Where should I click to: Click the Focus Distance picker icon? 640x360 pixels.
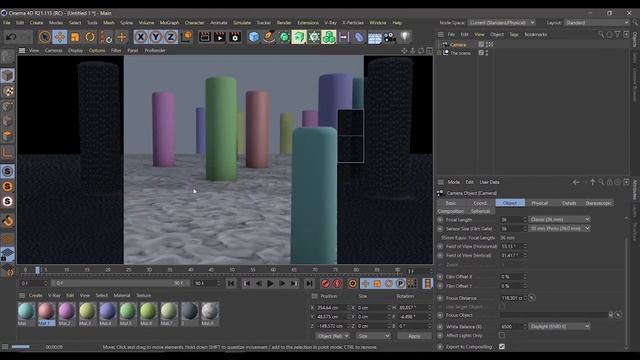tap(531, 298)
